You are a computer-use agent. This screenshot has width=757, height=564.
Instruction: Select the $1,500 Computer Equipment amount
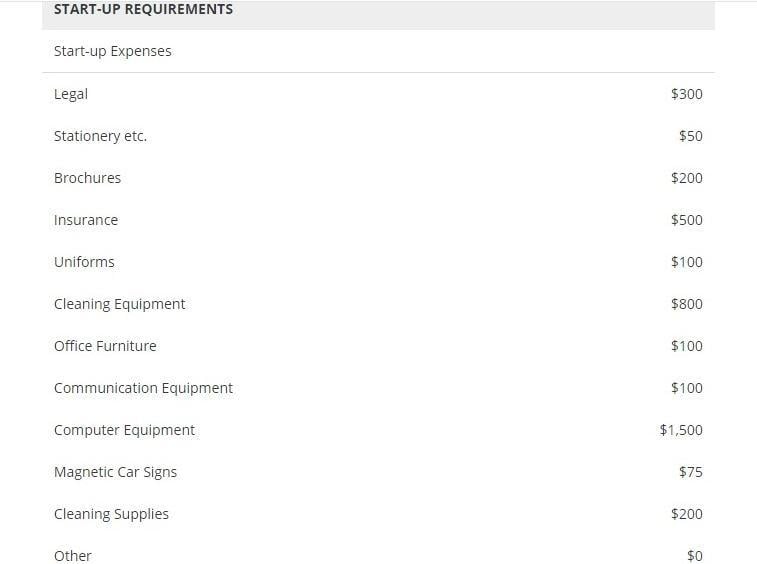681,430
